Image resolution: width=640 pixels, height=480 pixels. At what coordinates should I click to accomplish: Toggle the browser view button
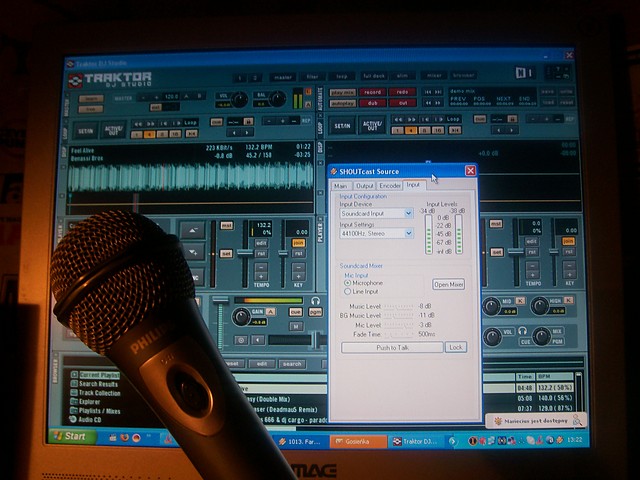[x=464, y=76]
